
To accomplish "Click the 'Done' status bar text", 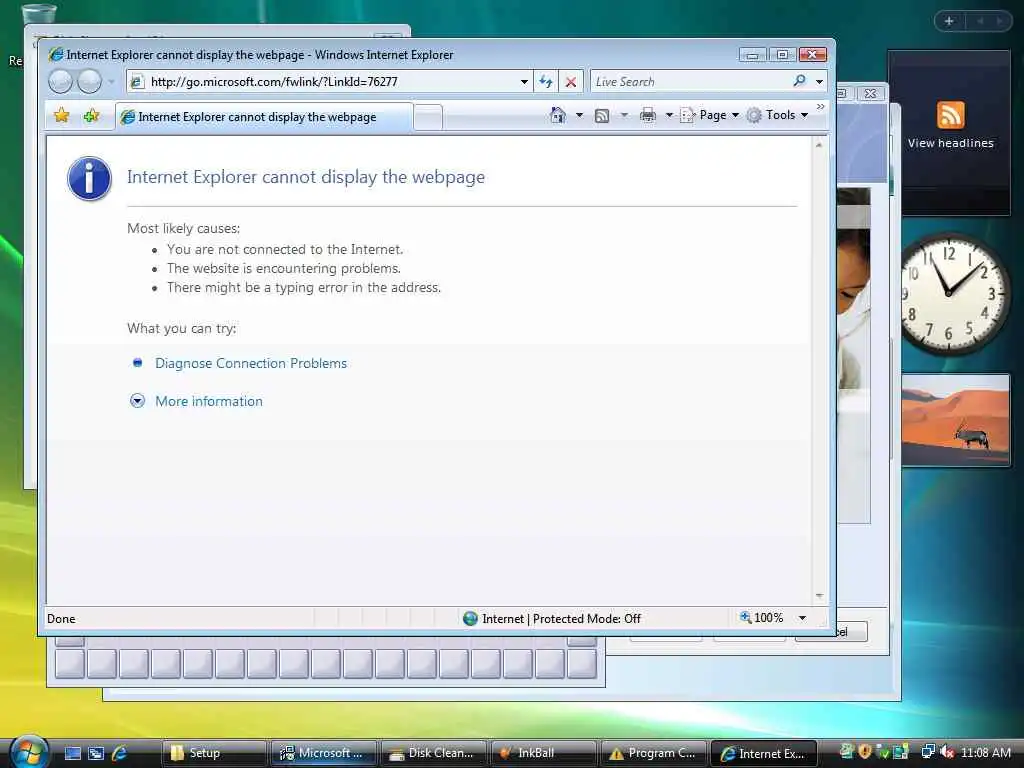I will [x=61, y=618].
